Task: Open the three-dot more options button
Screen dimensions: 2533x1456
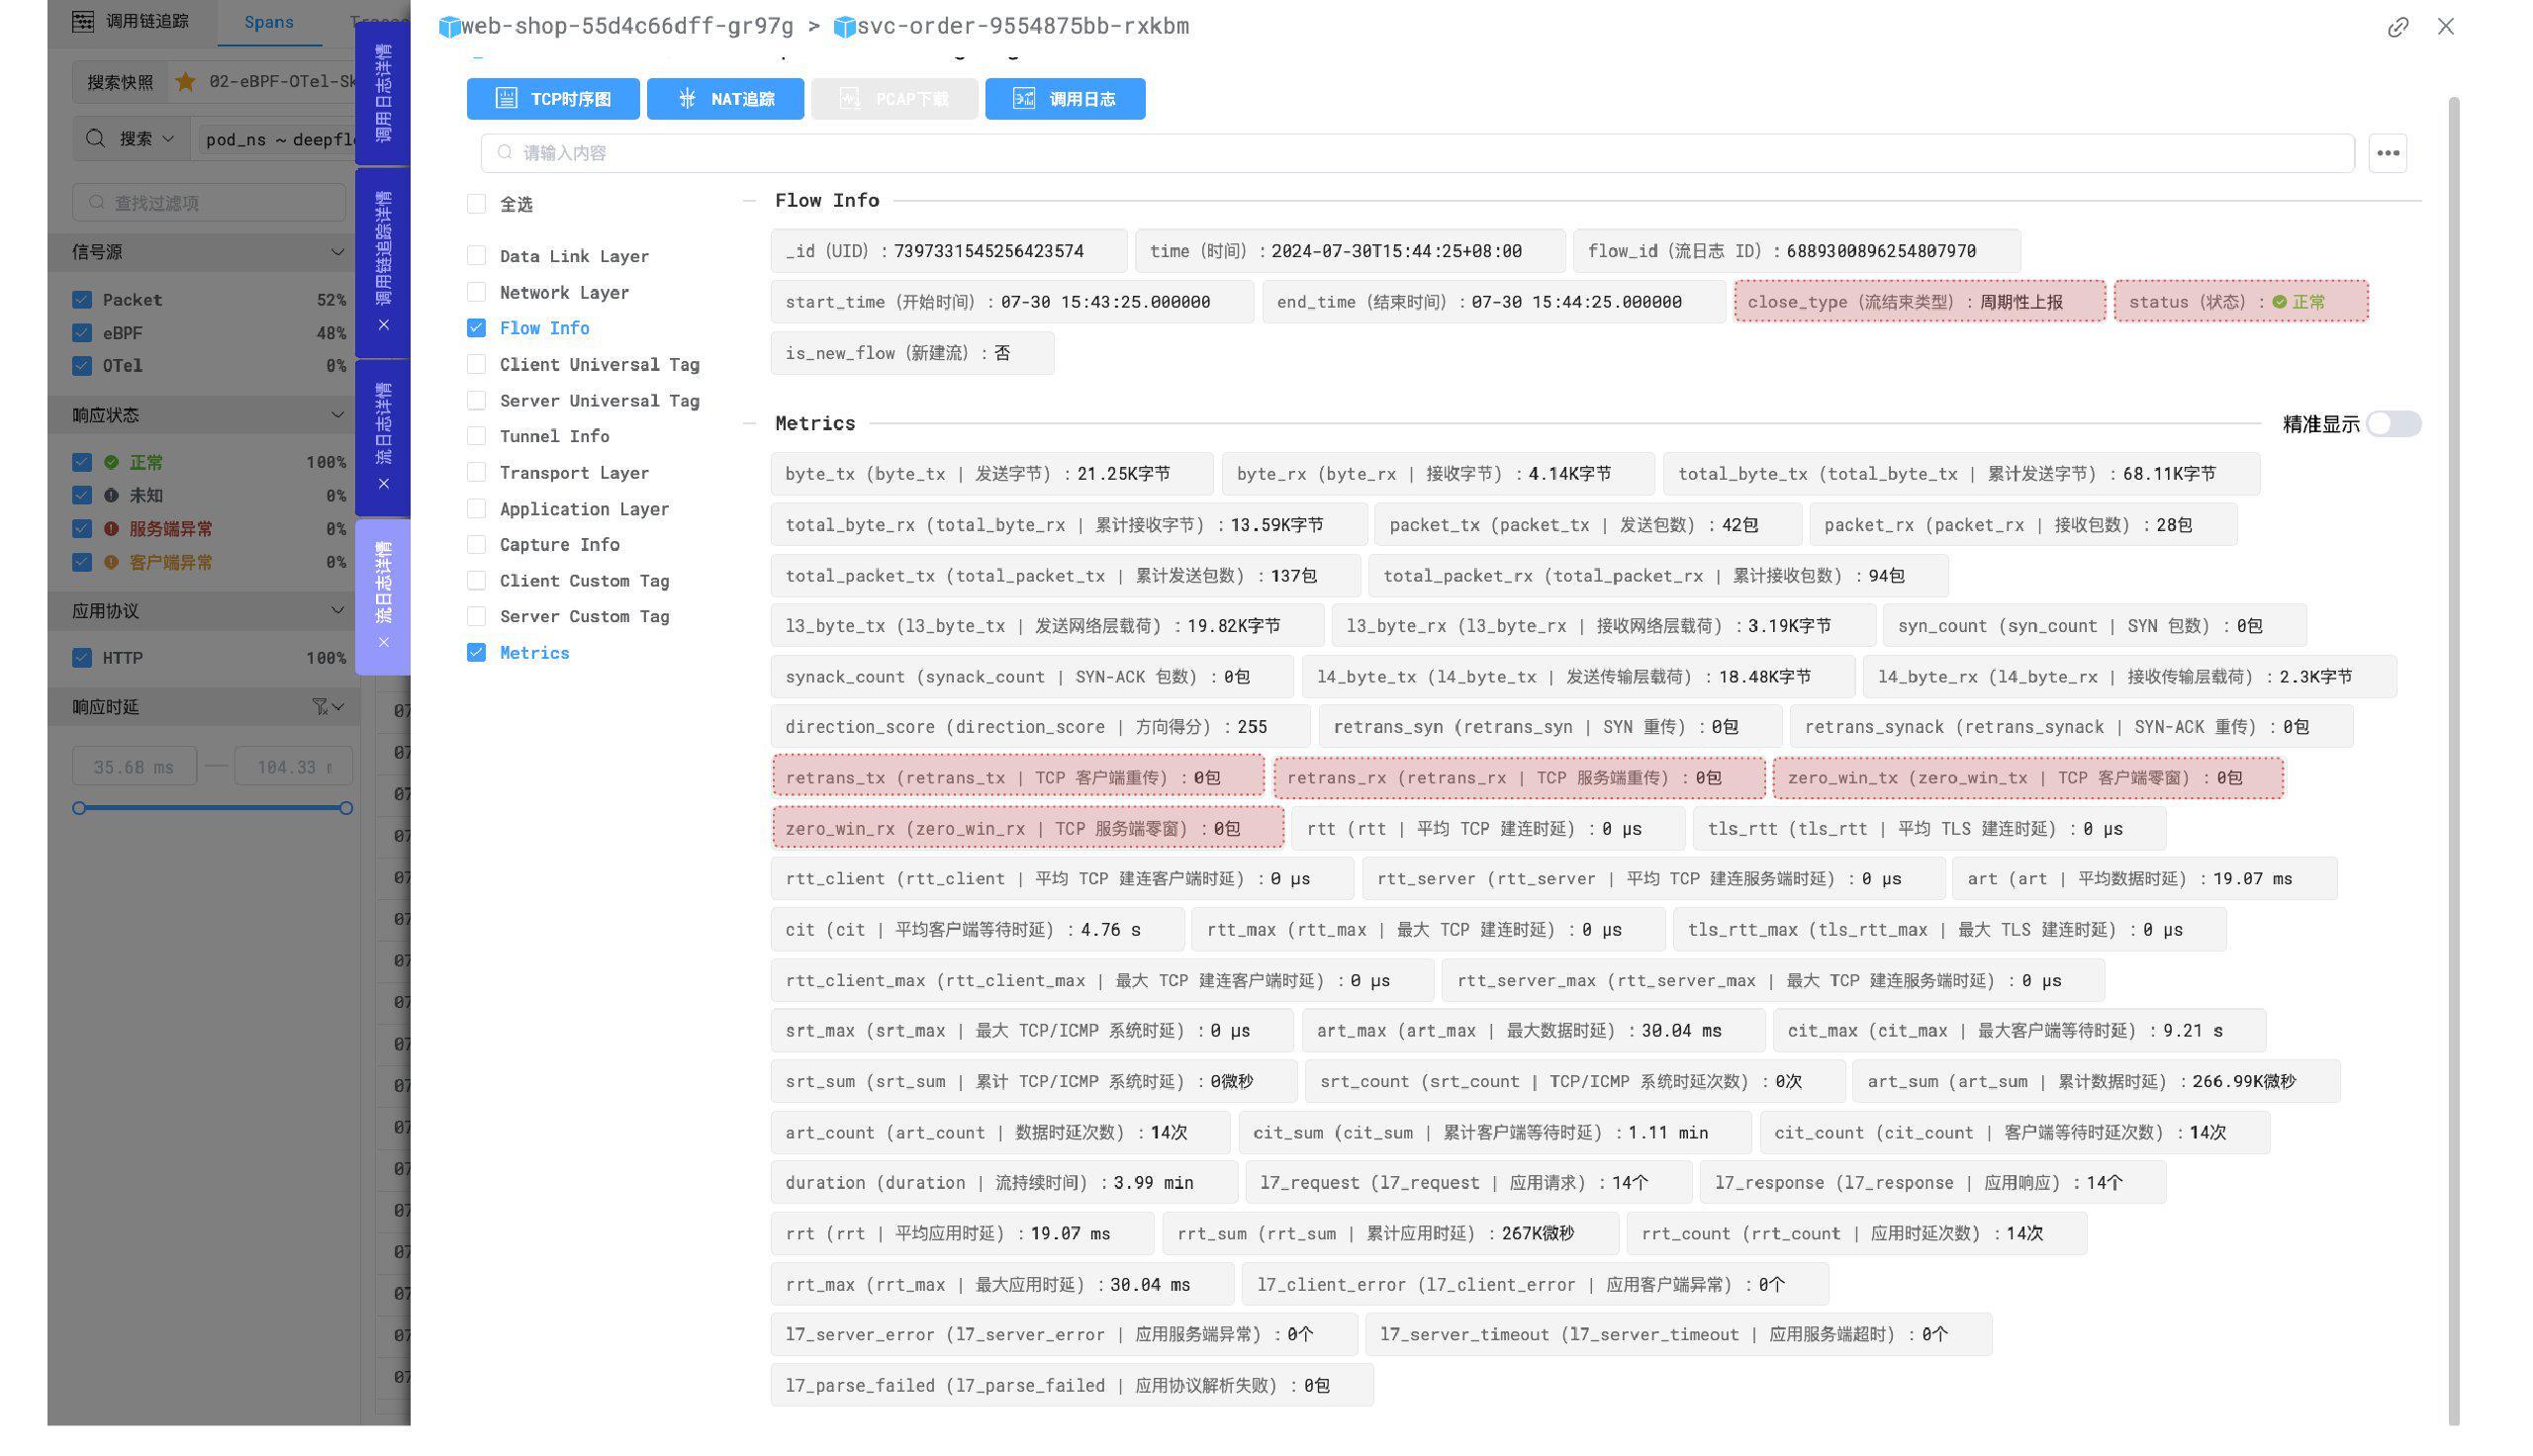Action: coord(2387,153)
